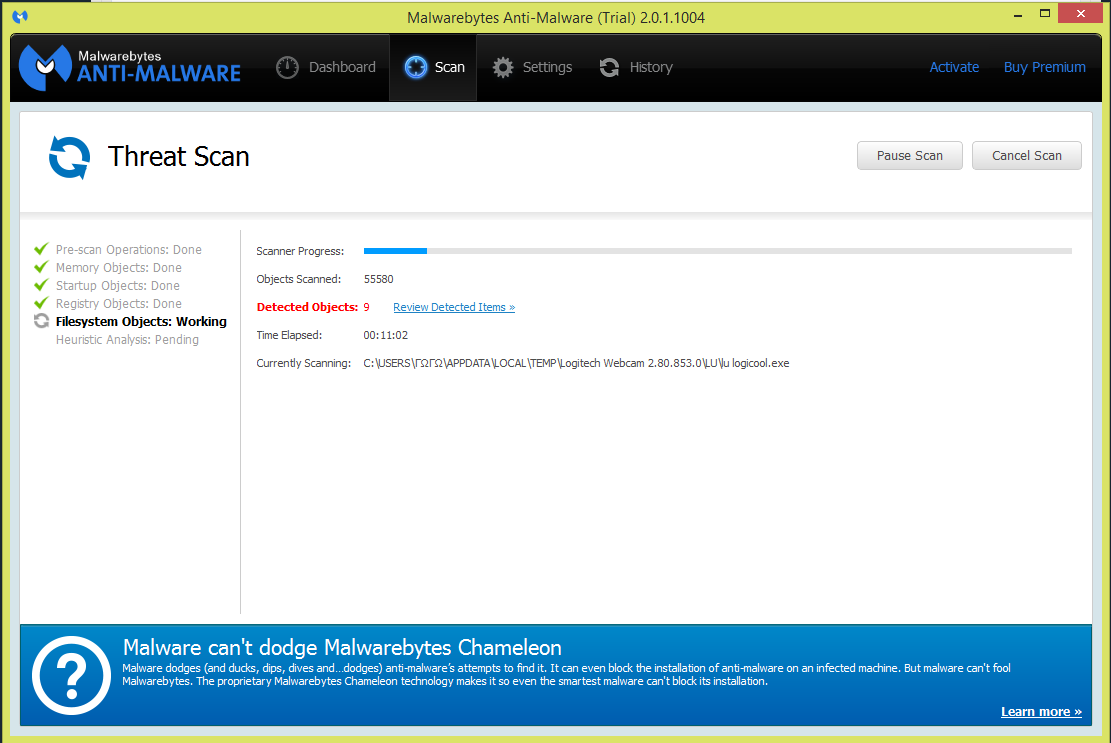This screenshot has height=743, width=1111.
Task: Click the Pre-scan Operations green checkmark
Action: pos(41,249)
